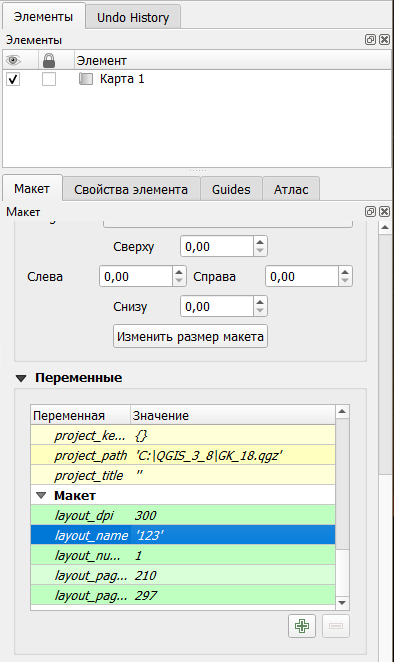
Task: Click the Значение column header
Action: 233,415
